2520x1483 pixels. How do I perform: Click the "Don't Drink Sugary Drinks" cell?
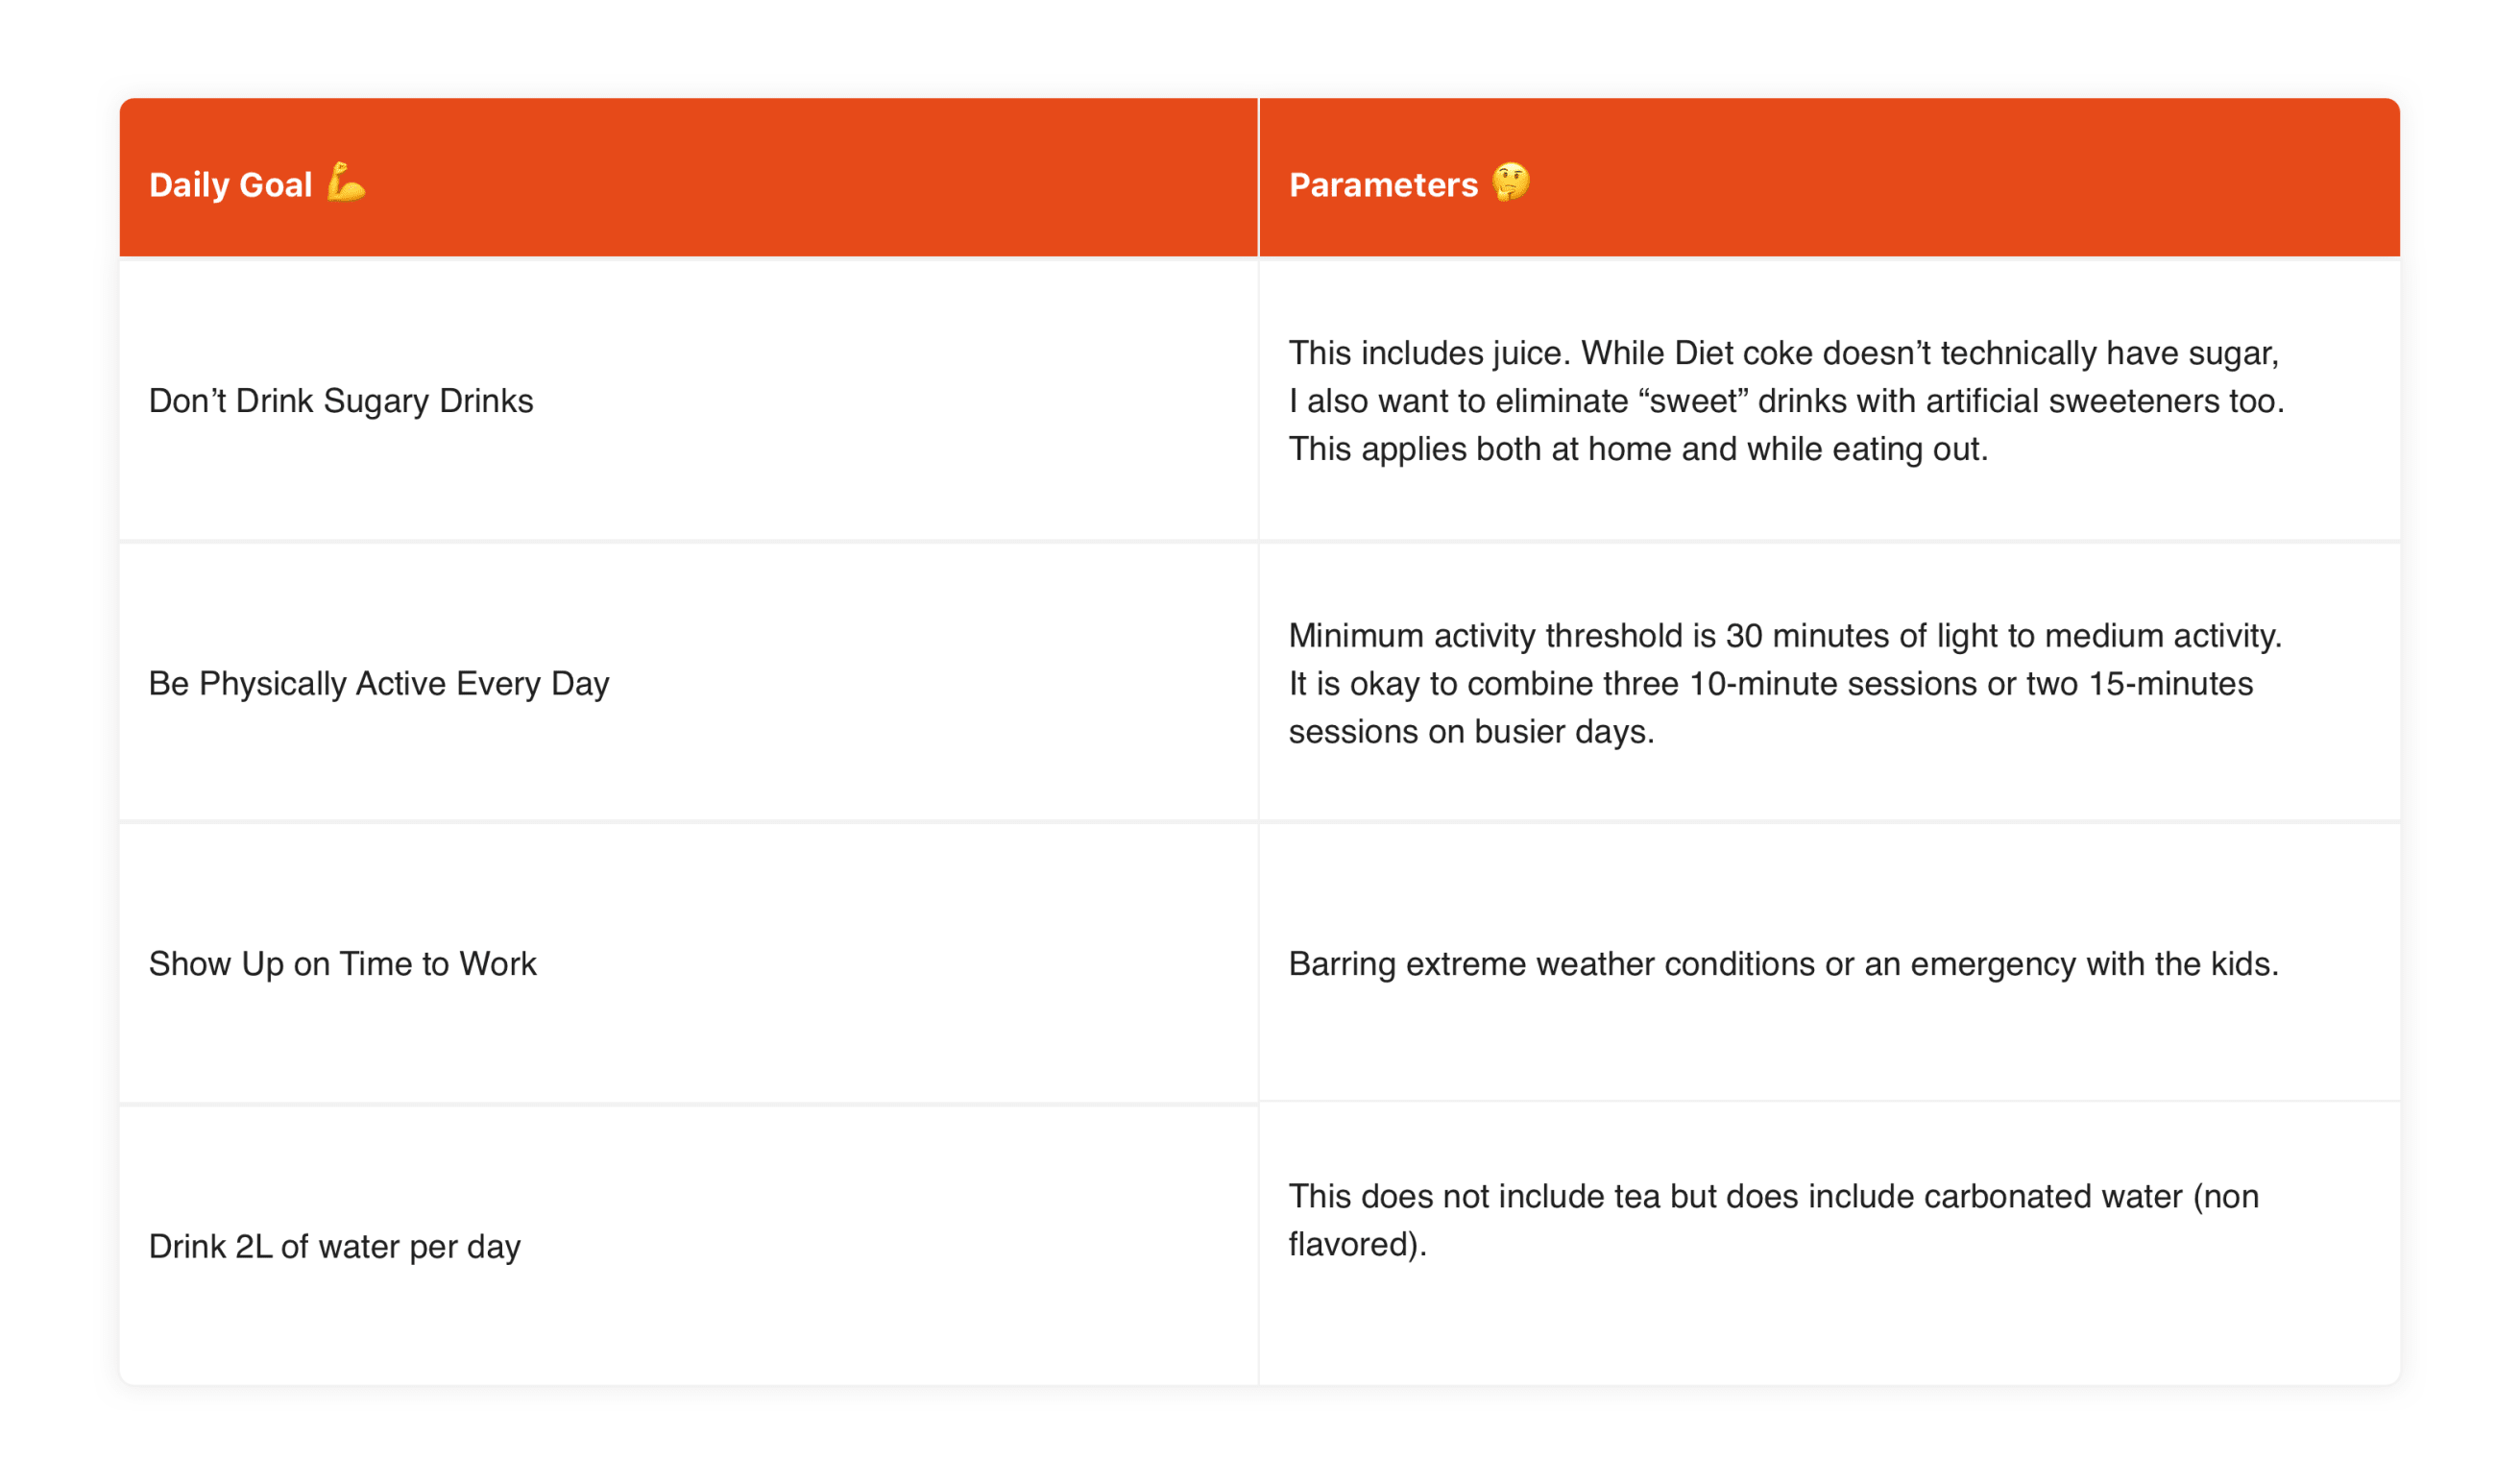pyautogui.click(x=688, y=400)
